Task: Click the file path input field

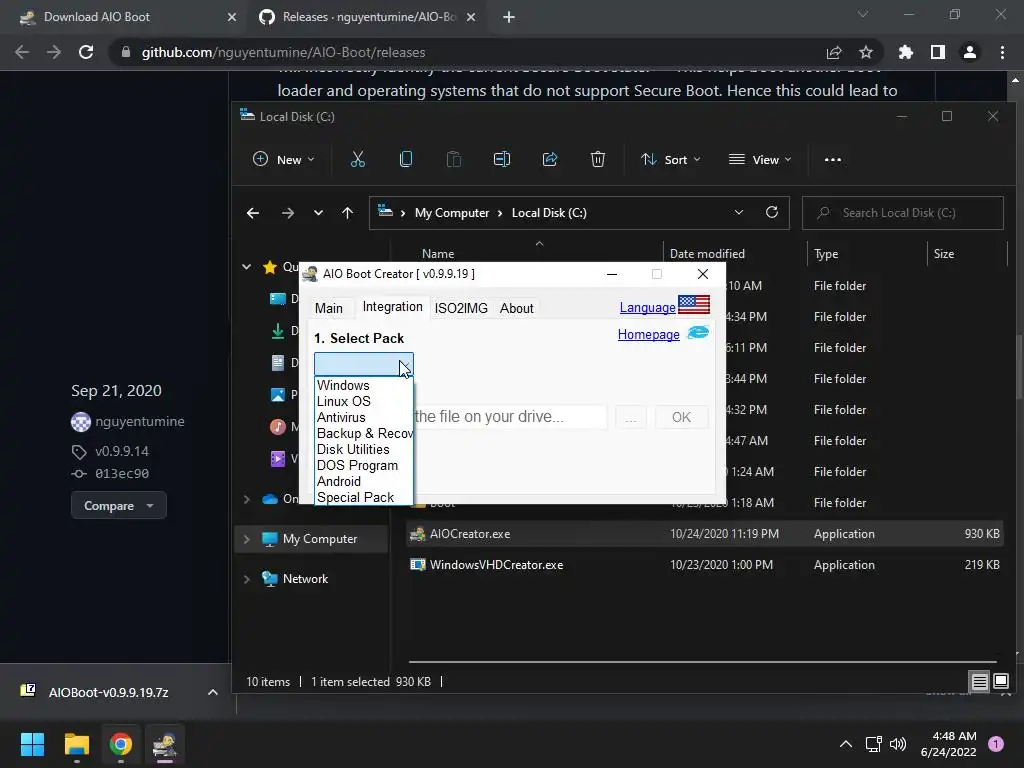Action: tap(510, 417)
